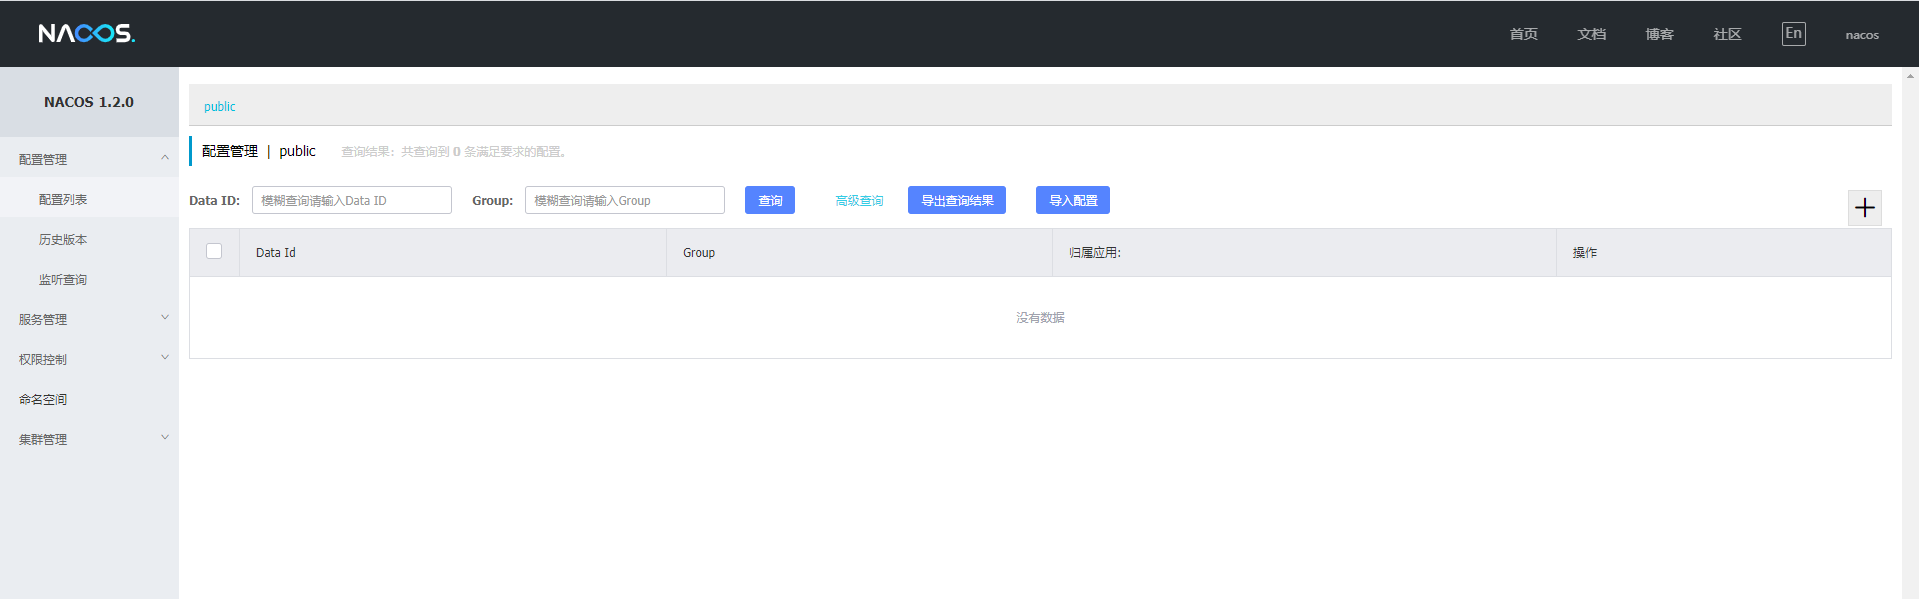
Task: Click the 没有数据 empty table message
Action: click(x=1040, y=317)
